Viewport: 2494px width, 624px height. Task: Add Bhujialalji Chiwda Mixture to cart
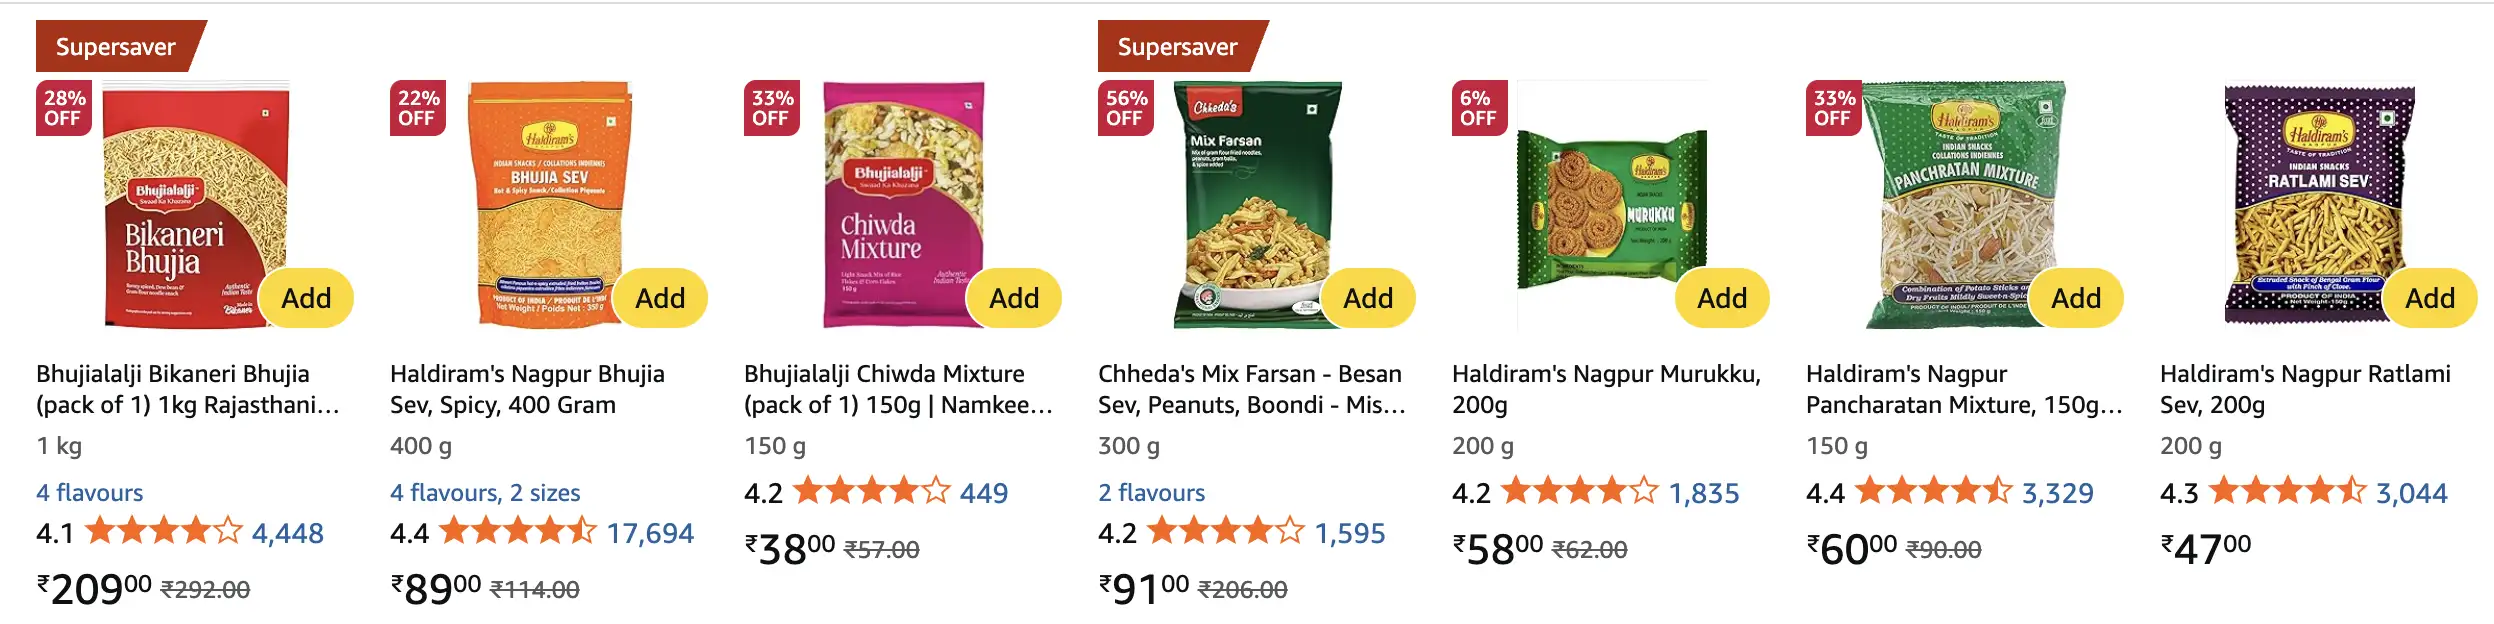(x=1014, y=297)
